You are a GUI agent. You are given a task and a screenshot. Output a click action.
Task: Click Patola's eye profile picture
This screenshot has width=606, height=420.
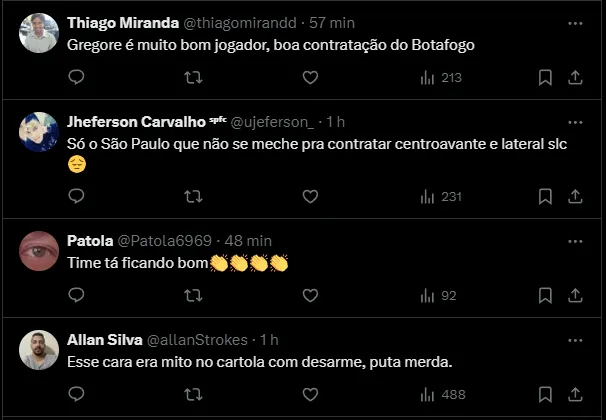click(39, 249)
